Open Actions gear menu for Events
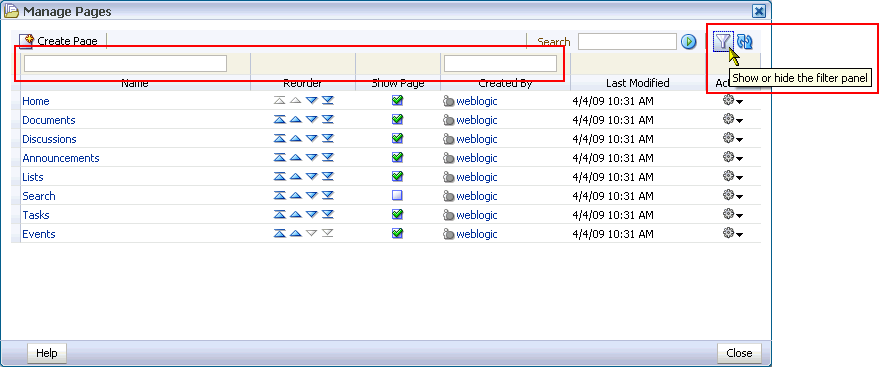This screenshot has height=381, width=882. click(x=732, y=234)
